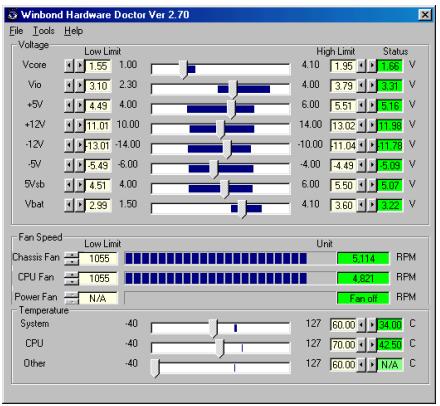Increase -12V high limit with right arrow
440x406 pixels.
pos(372,145)
